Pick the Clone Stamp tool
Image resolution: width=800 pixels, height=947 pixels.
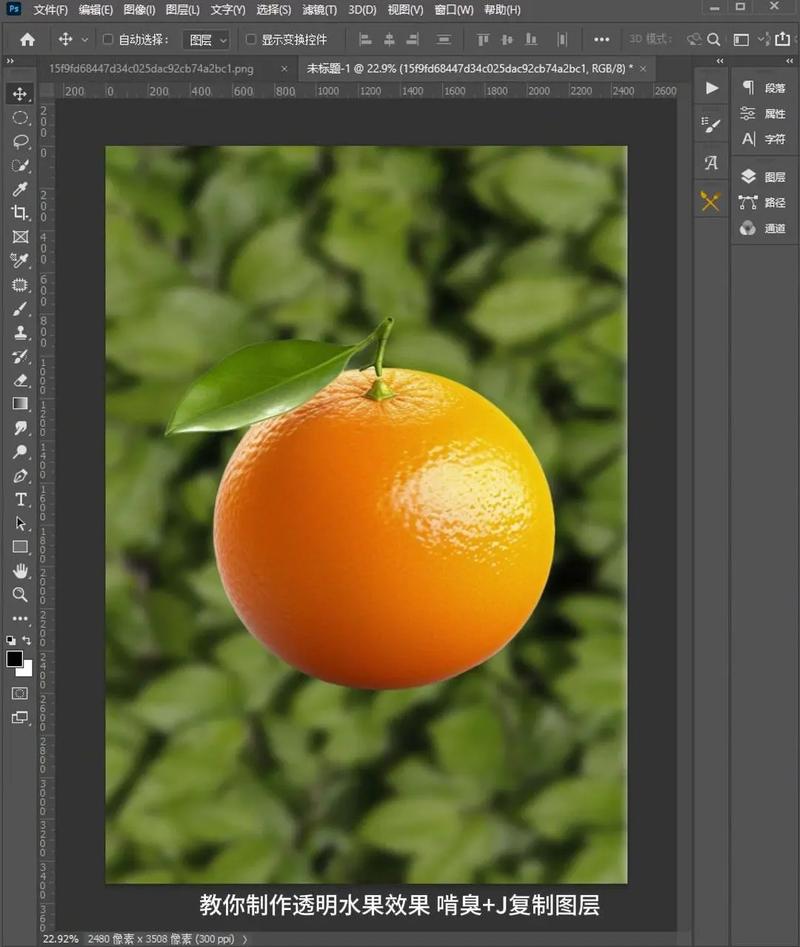(x=19, y=333)
